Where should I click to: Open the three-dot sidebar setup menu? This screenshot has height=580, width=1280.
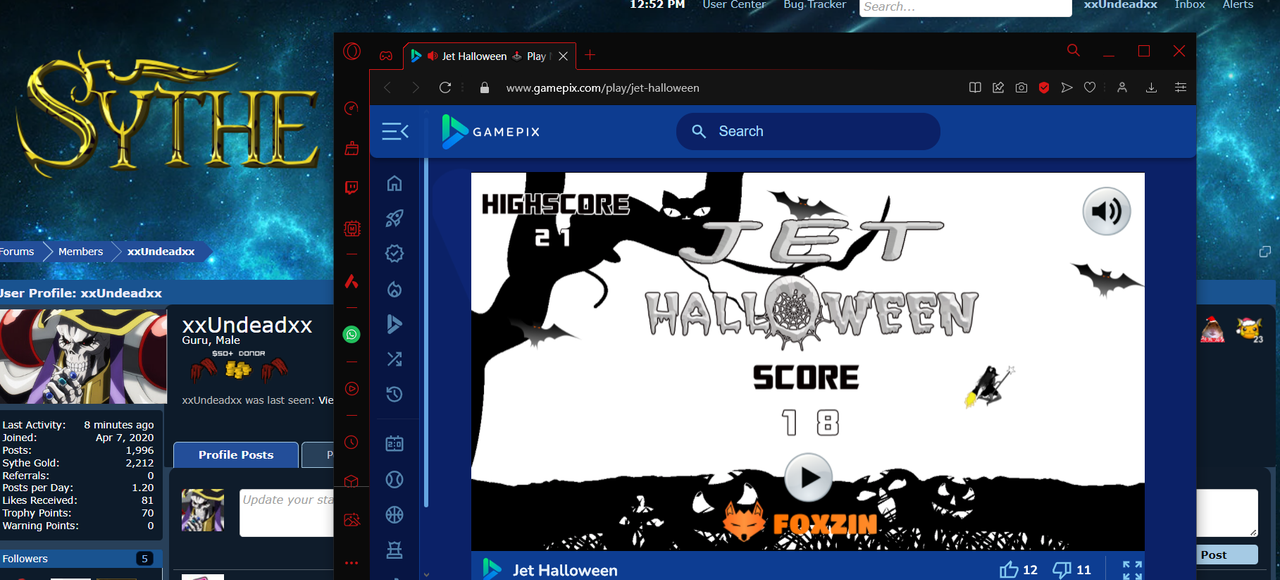351,564
